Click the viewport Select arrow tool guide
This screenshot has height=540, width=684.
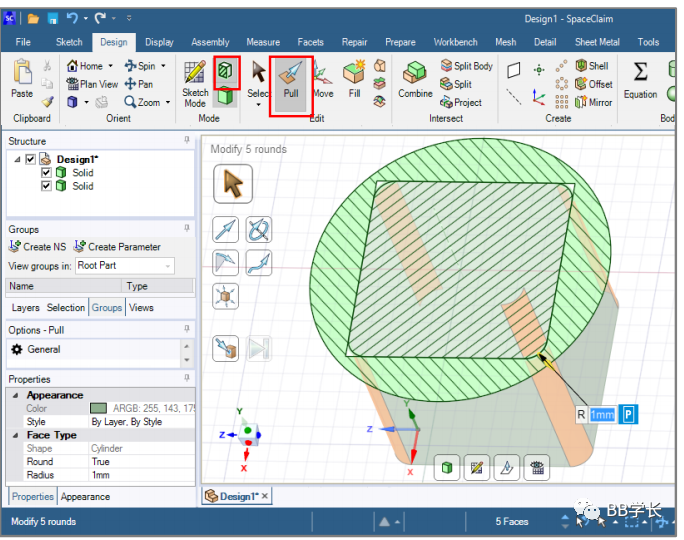tap(233, 184)
